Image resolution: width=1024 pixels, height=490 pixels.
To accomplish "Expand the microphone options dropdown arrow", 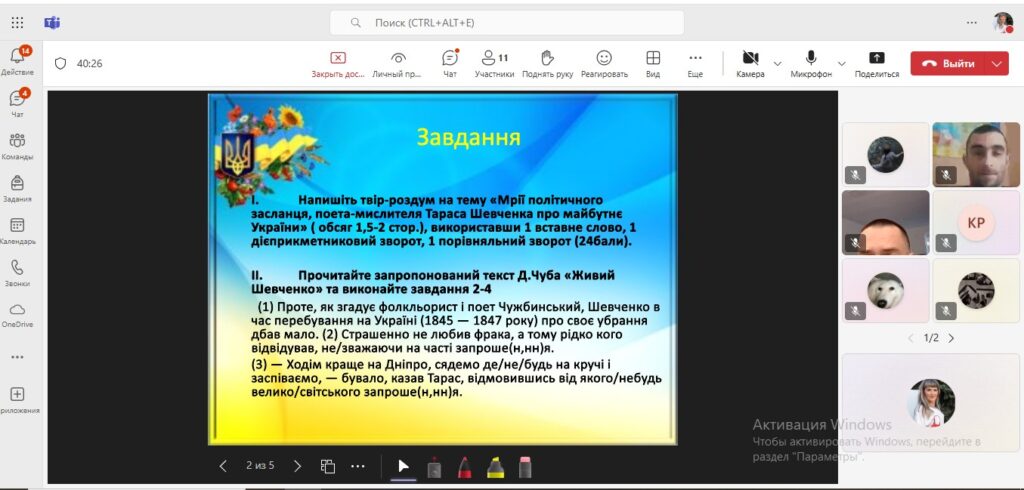I will pyautogui.click(x=841, y=63).
